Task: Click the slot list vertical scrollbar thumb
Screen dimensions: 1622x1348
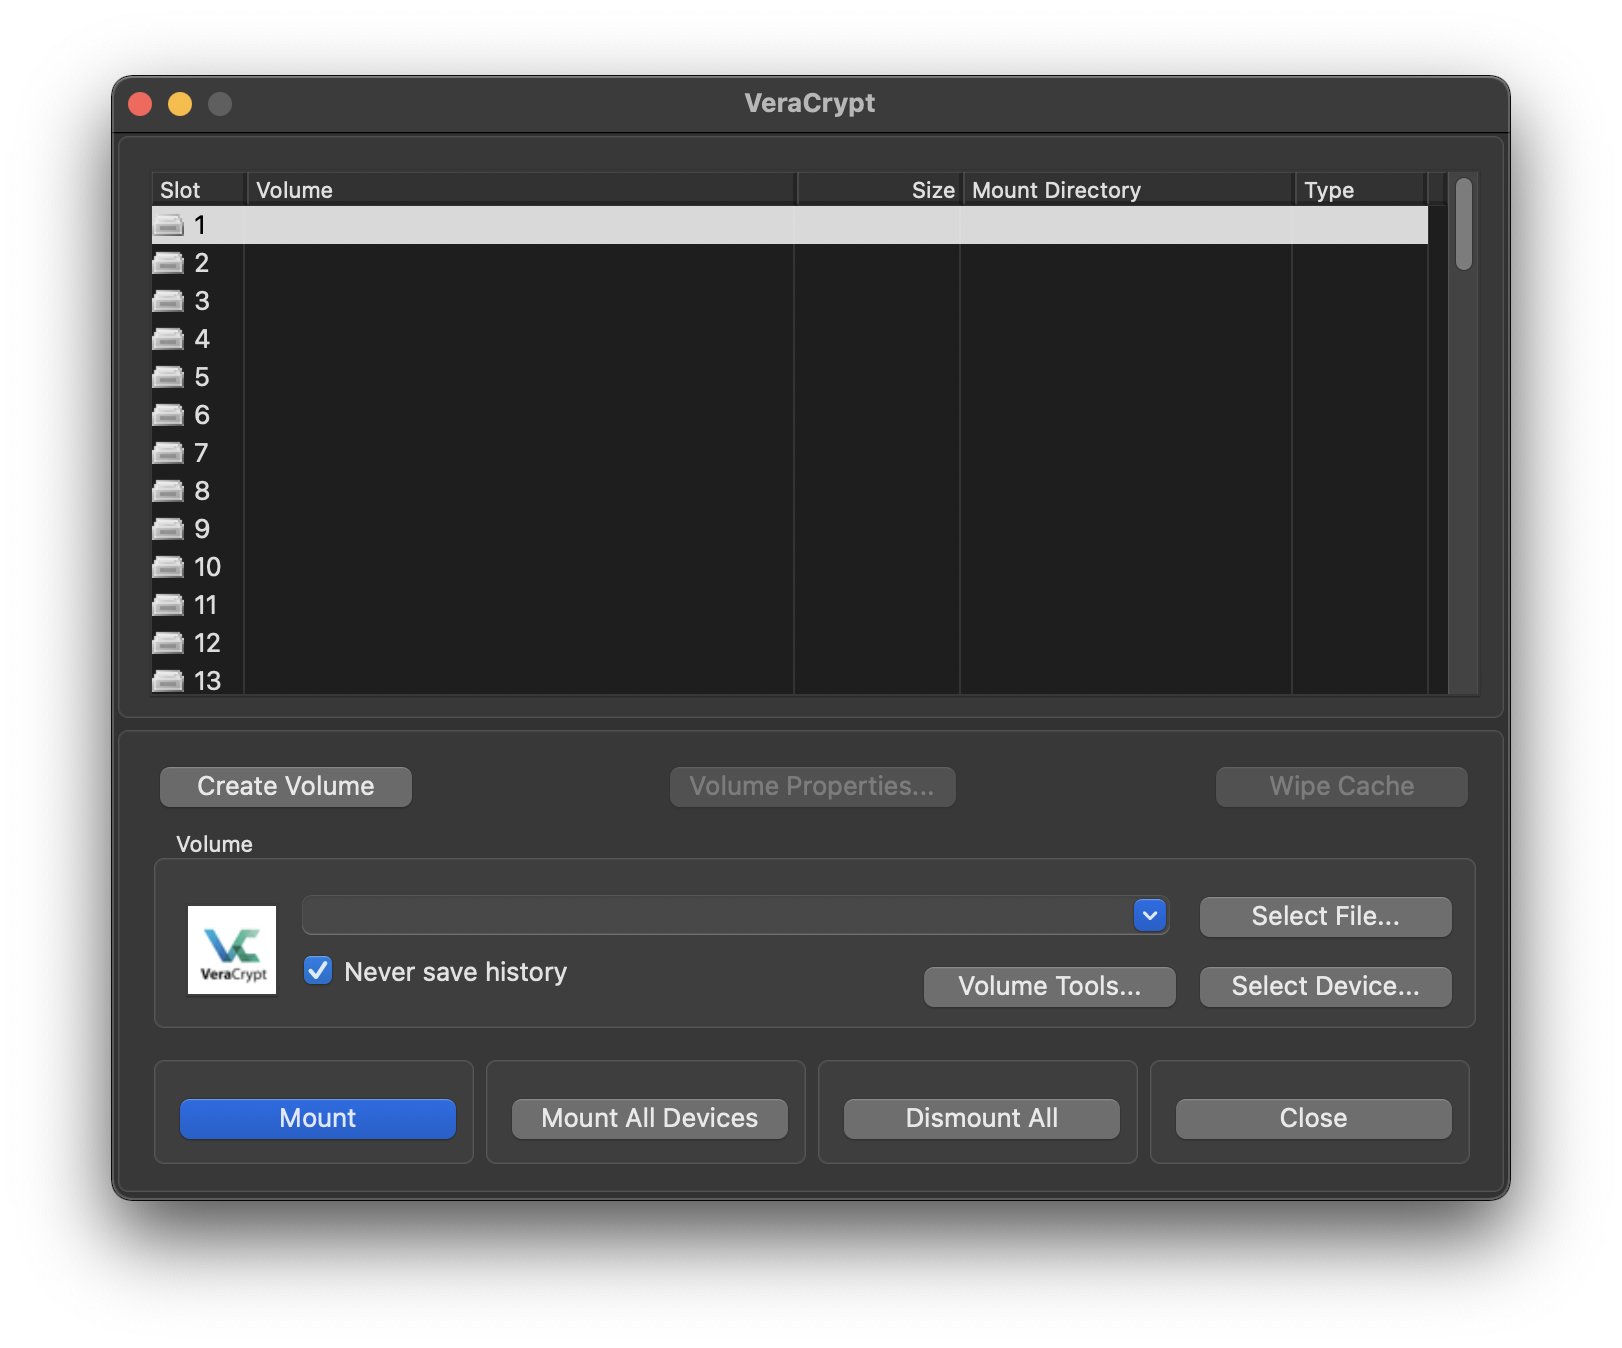Action: pos(1464,224)
